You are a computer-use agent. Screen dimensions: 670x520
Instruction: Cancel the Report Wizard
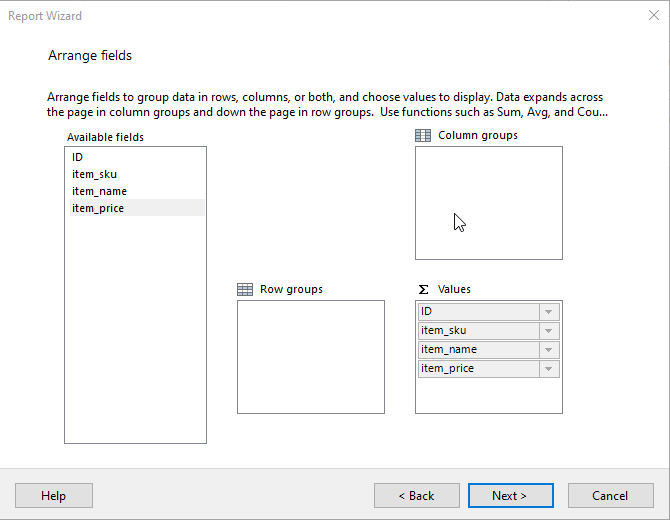[x=611, y=496]
